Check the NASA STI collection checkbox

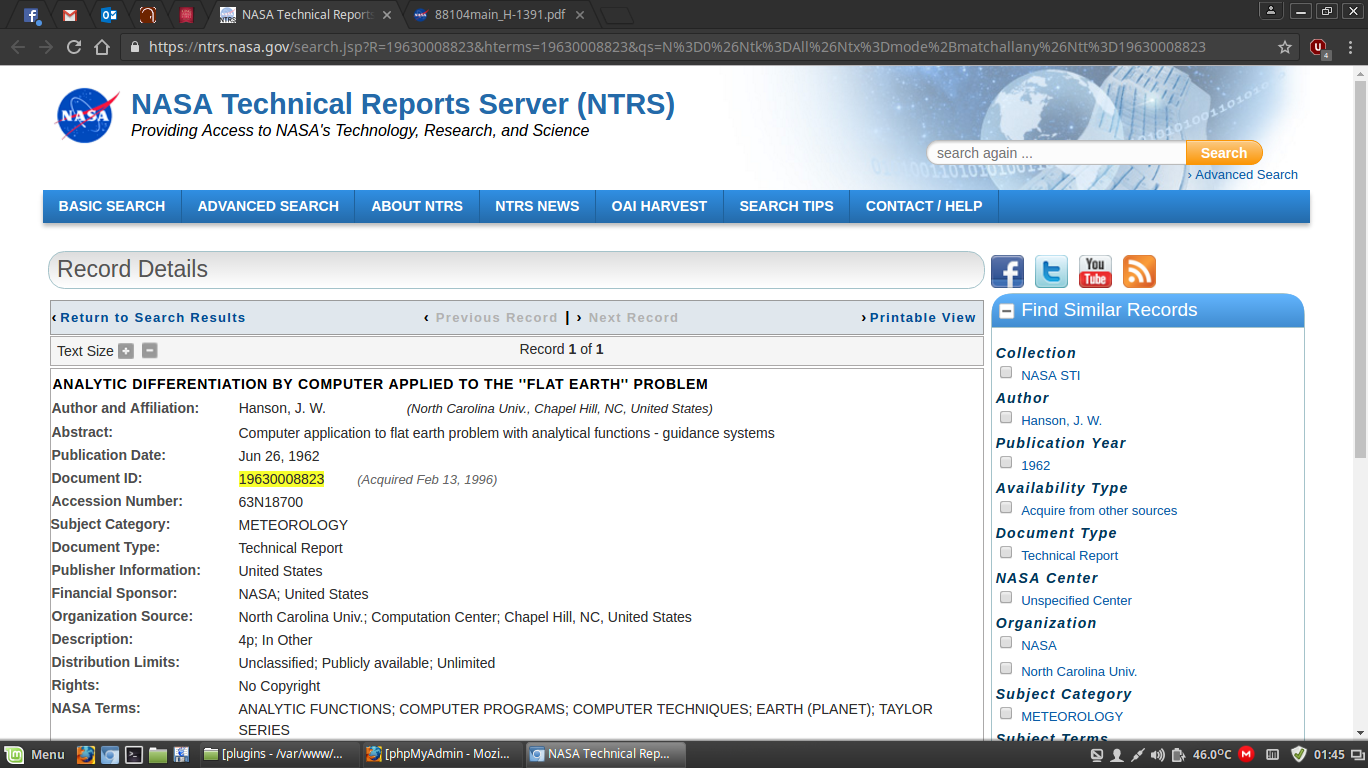point(1006,373)
